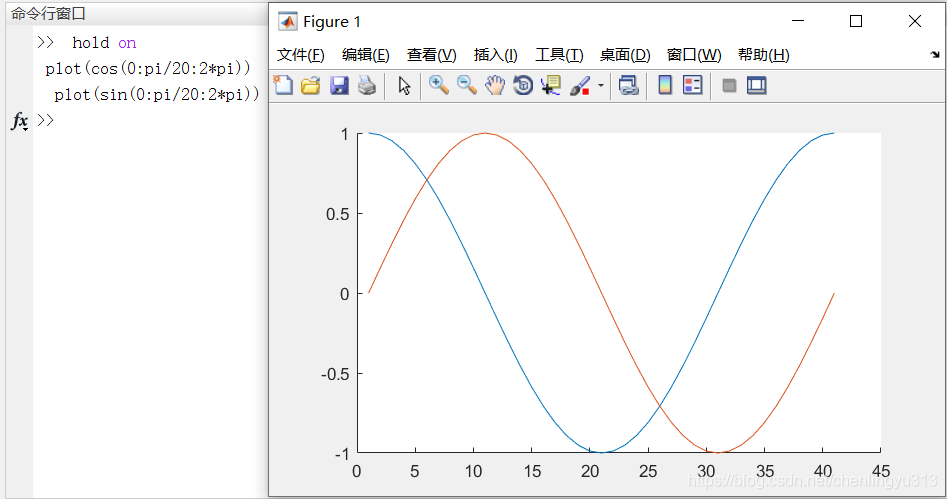Click the orange sine curve in the plot
Viewport: 947px width, 499px height.
[x=604, y=294]
